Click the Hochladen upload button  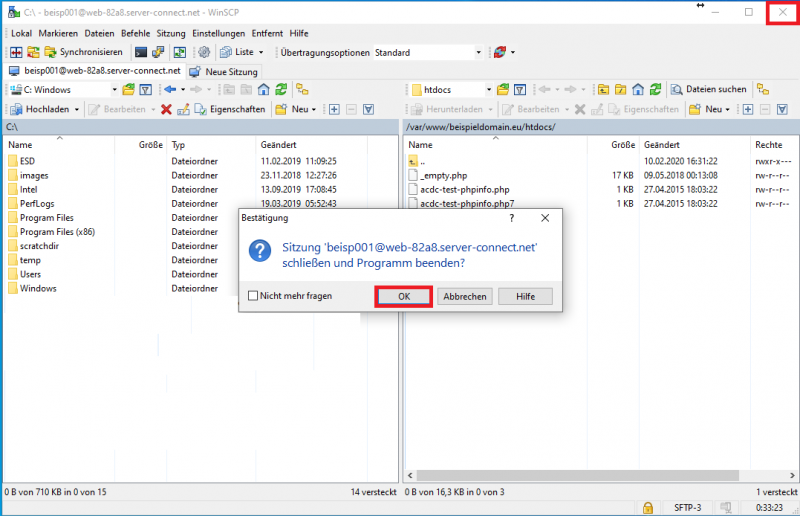40,109
